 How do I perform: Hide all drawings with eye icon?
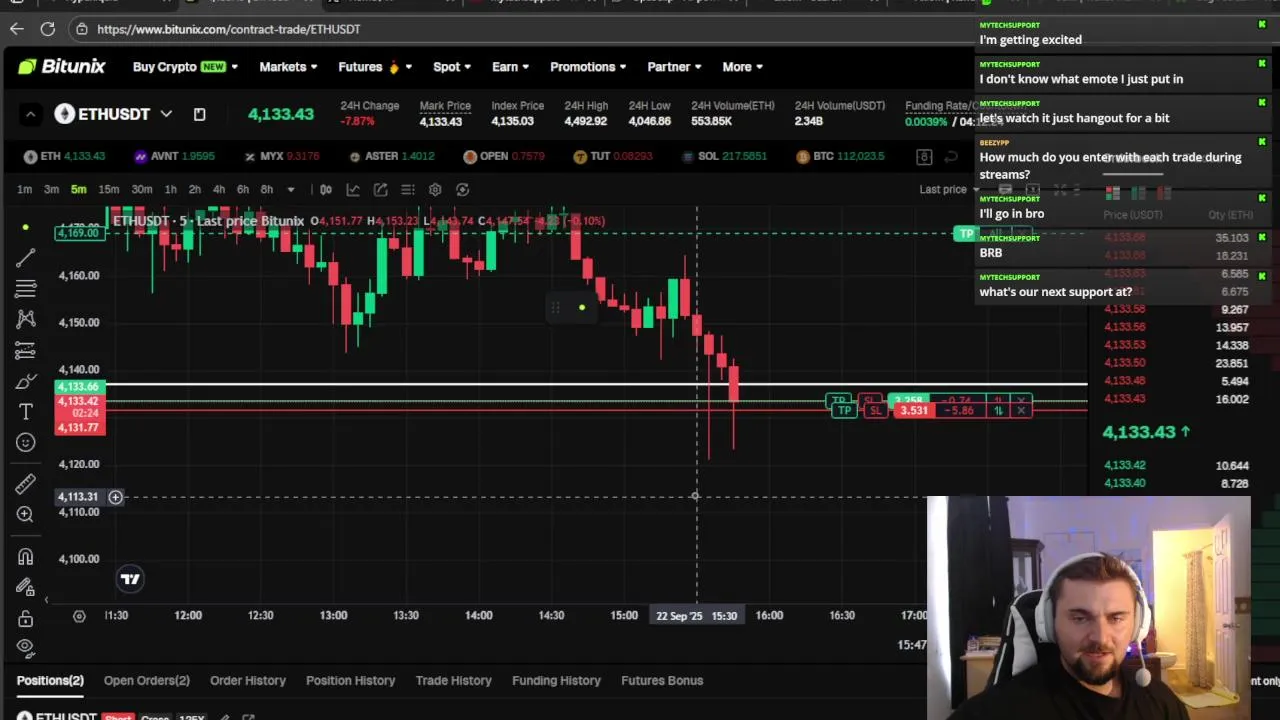coord(25,647)
